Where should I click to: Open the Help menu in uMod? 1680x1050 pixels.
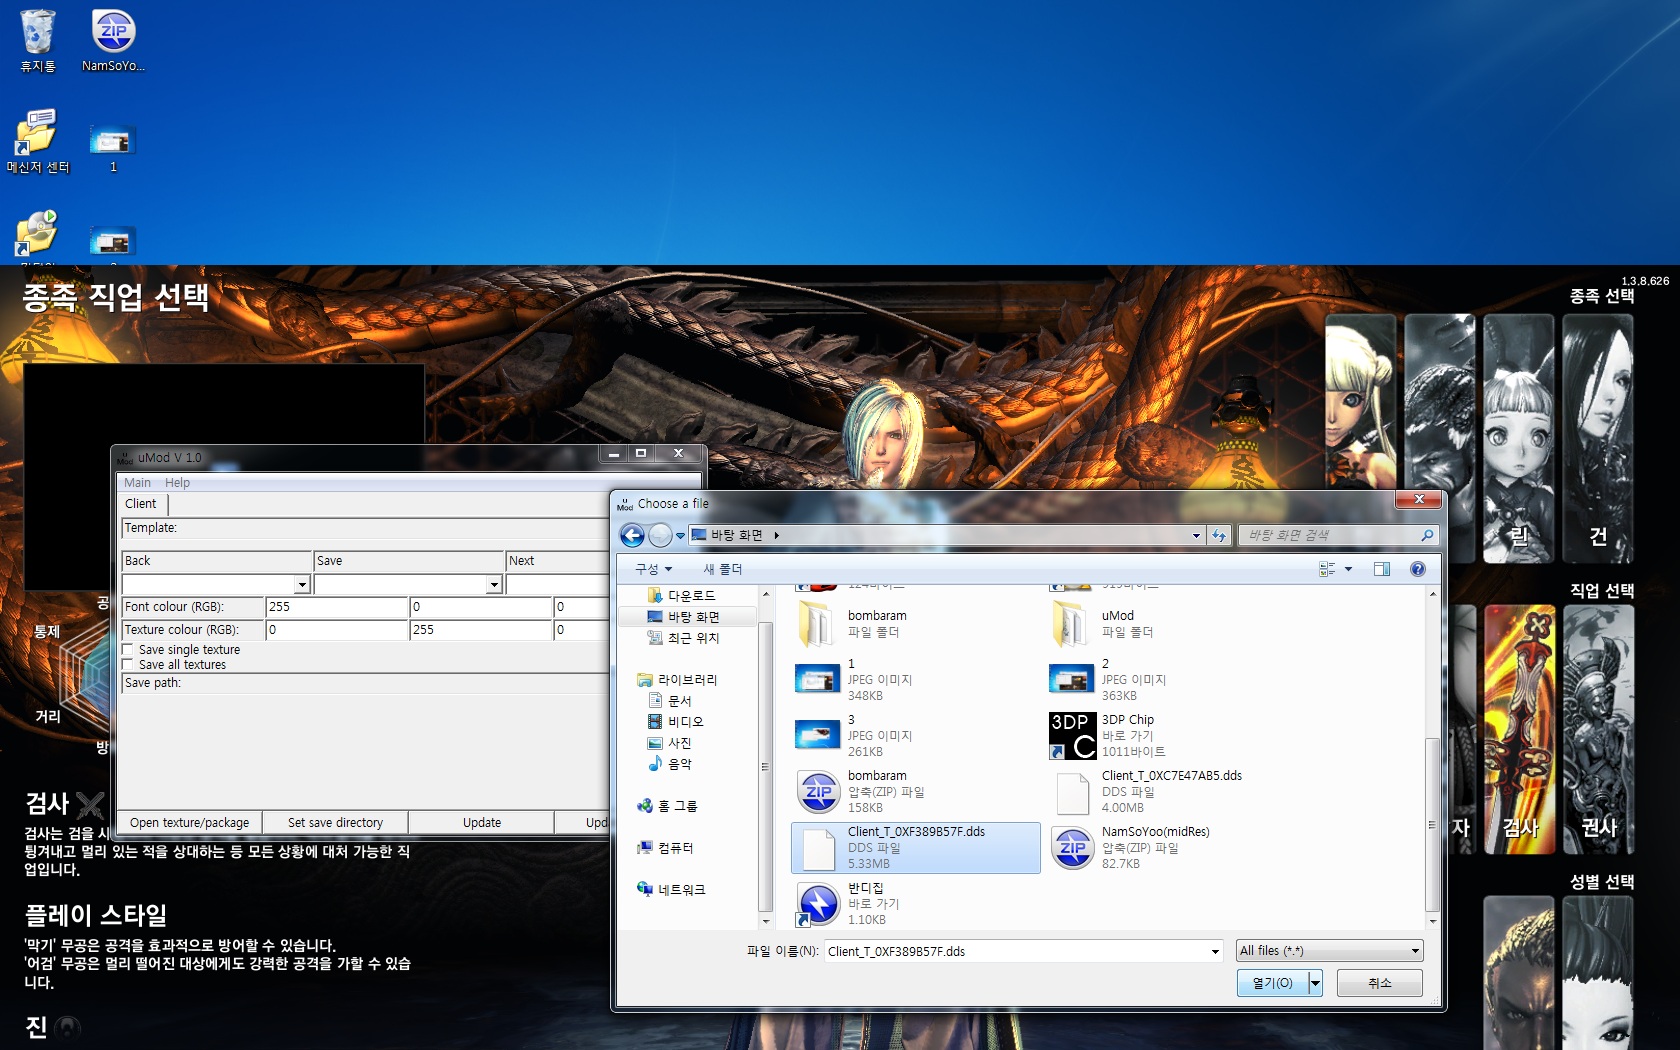click(177, 483)
